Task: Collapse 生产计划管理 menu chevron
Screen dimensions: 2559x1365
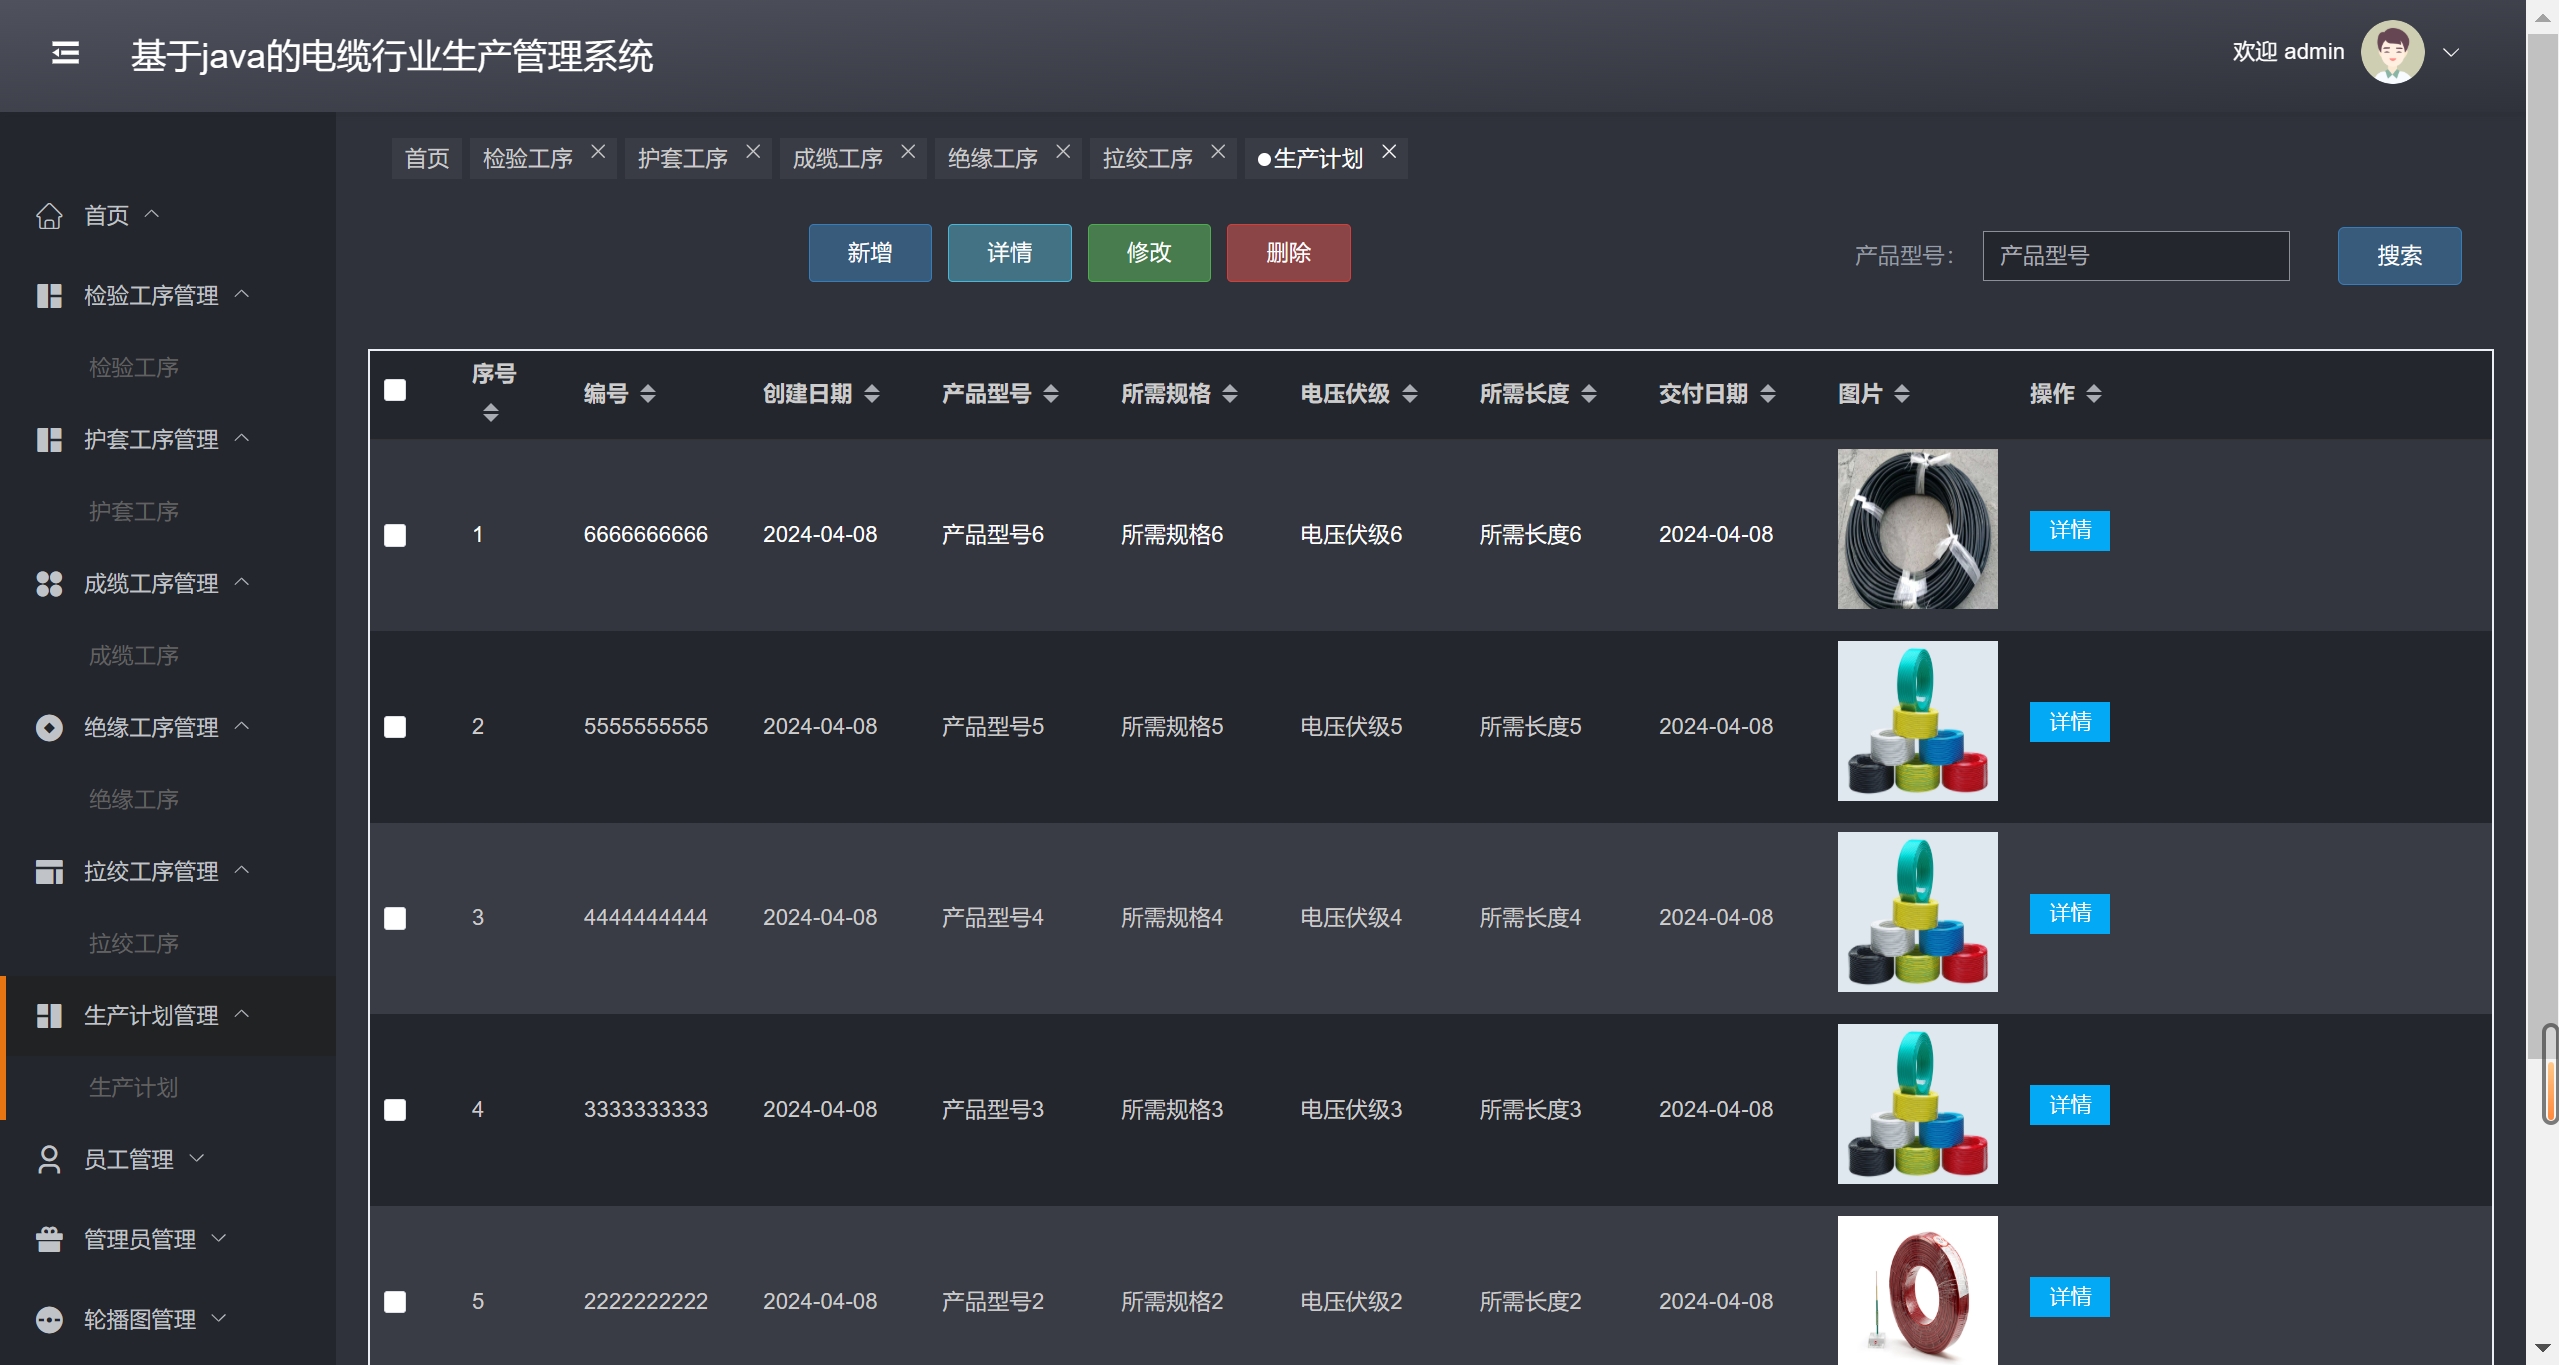Action: (x=242, y=1014)
